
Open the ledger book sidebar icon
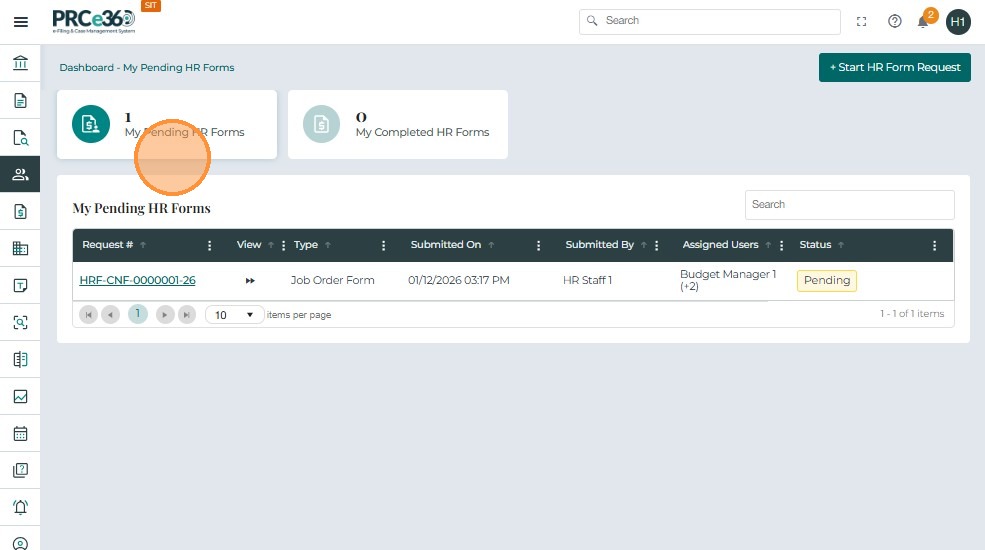pos(20,359)
